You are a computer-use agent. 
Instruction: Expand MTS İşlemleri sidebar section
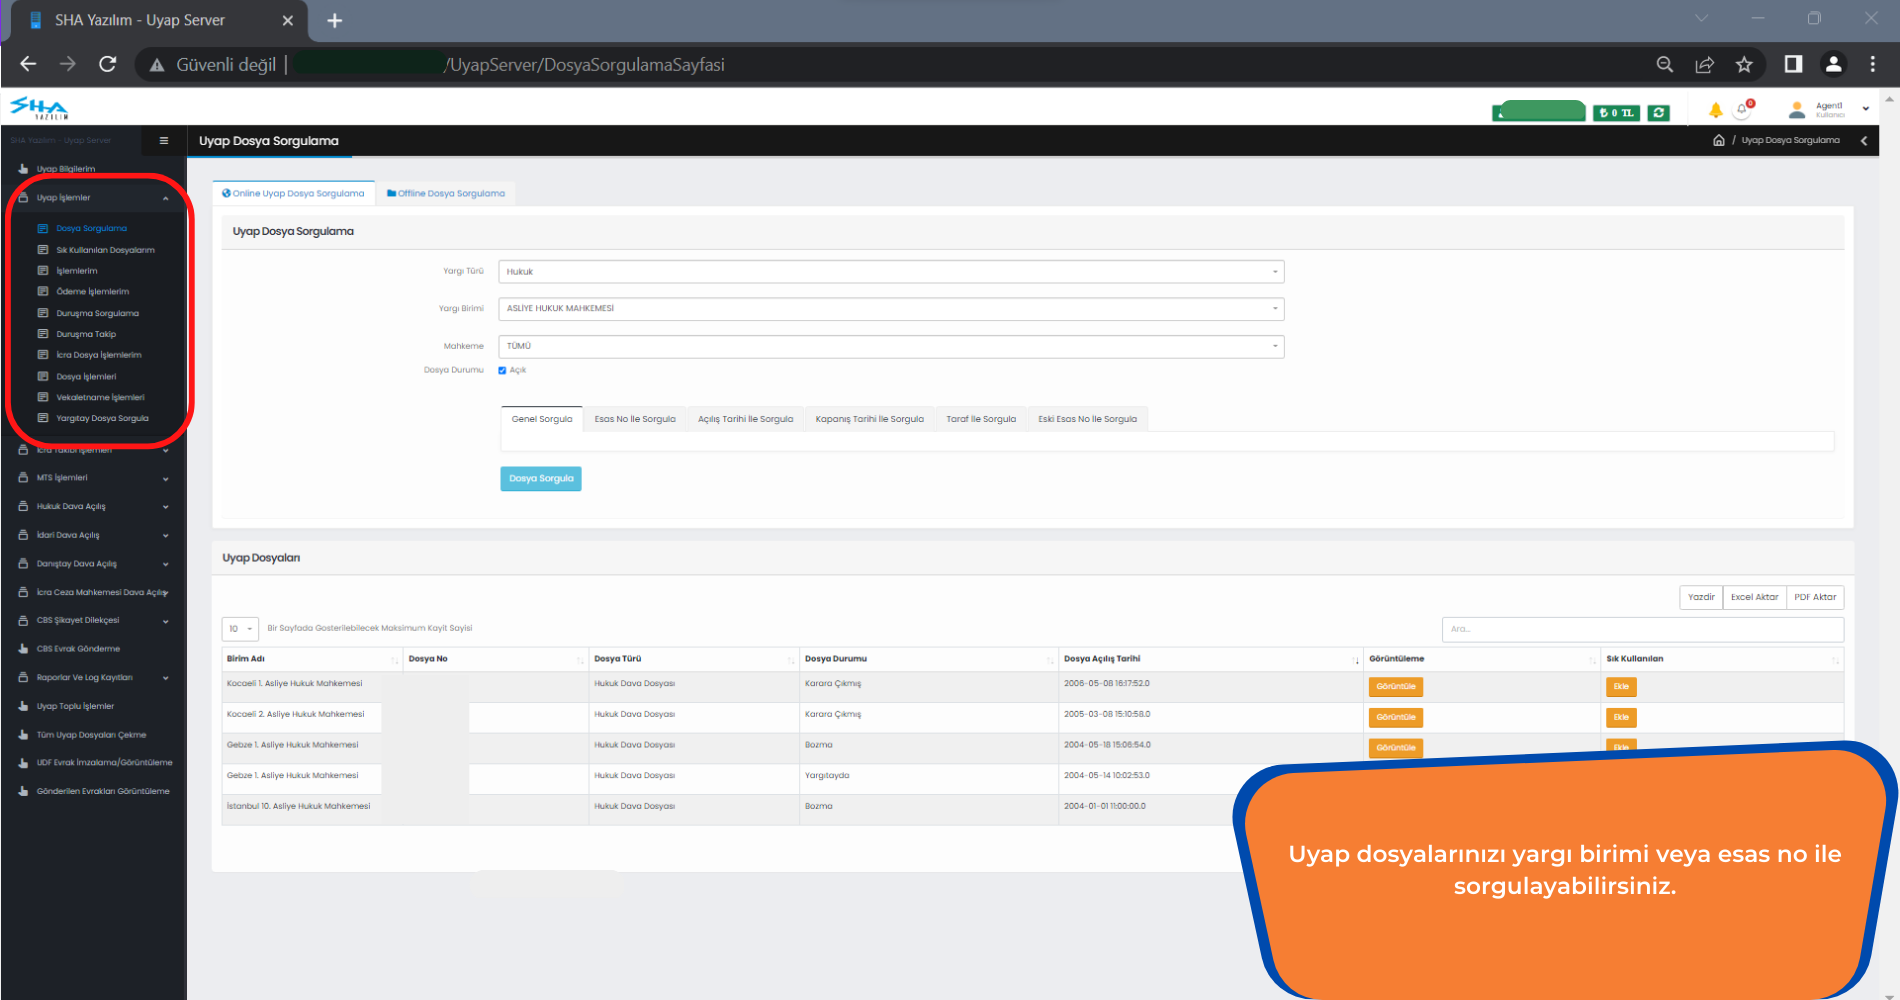pos(95,478)
